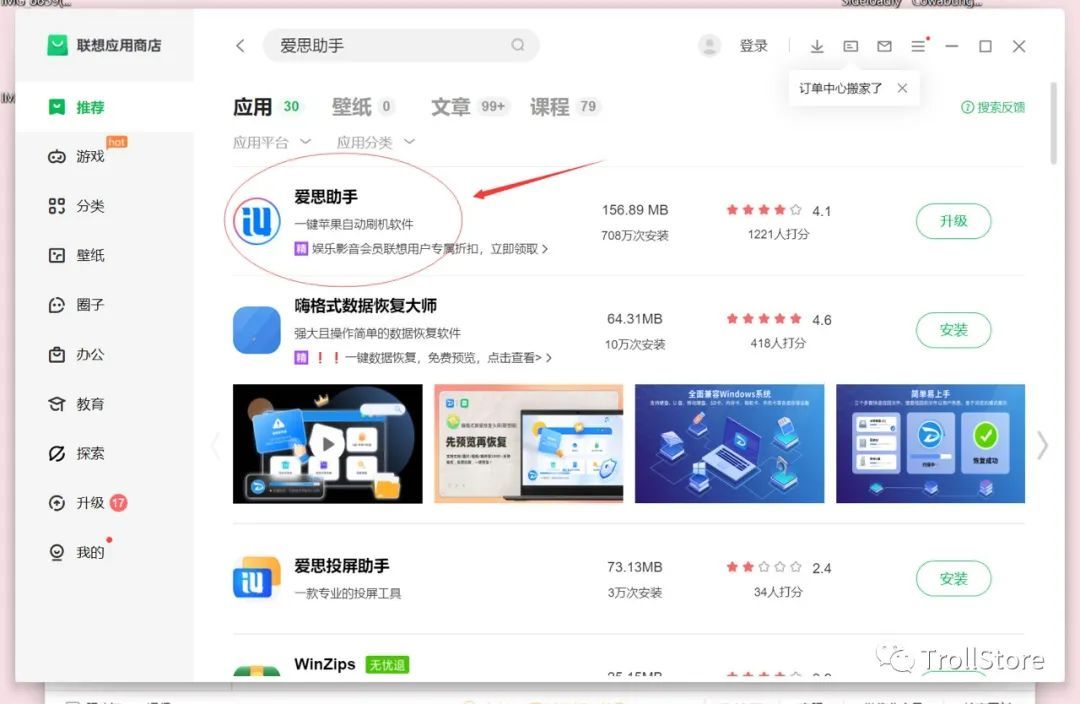
Task: Open 一键数据恢复 promo link
Action: (x=423, y=358)
